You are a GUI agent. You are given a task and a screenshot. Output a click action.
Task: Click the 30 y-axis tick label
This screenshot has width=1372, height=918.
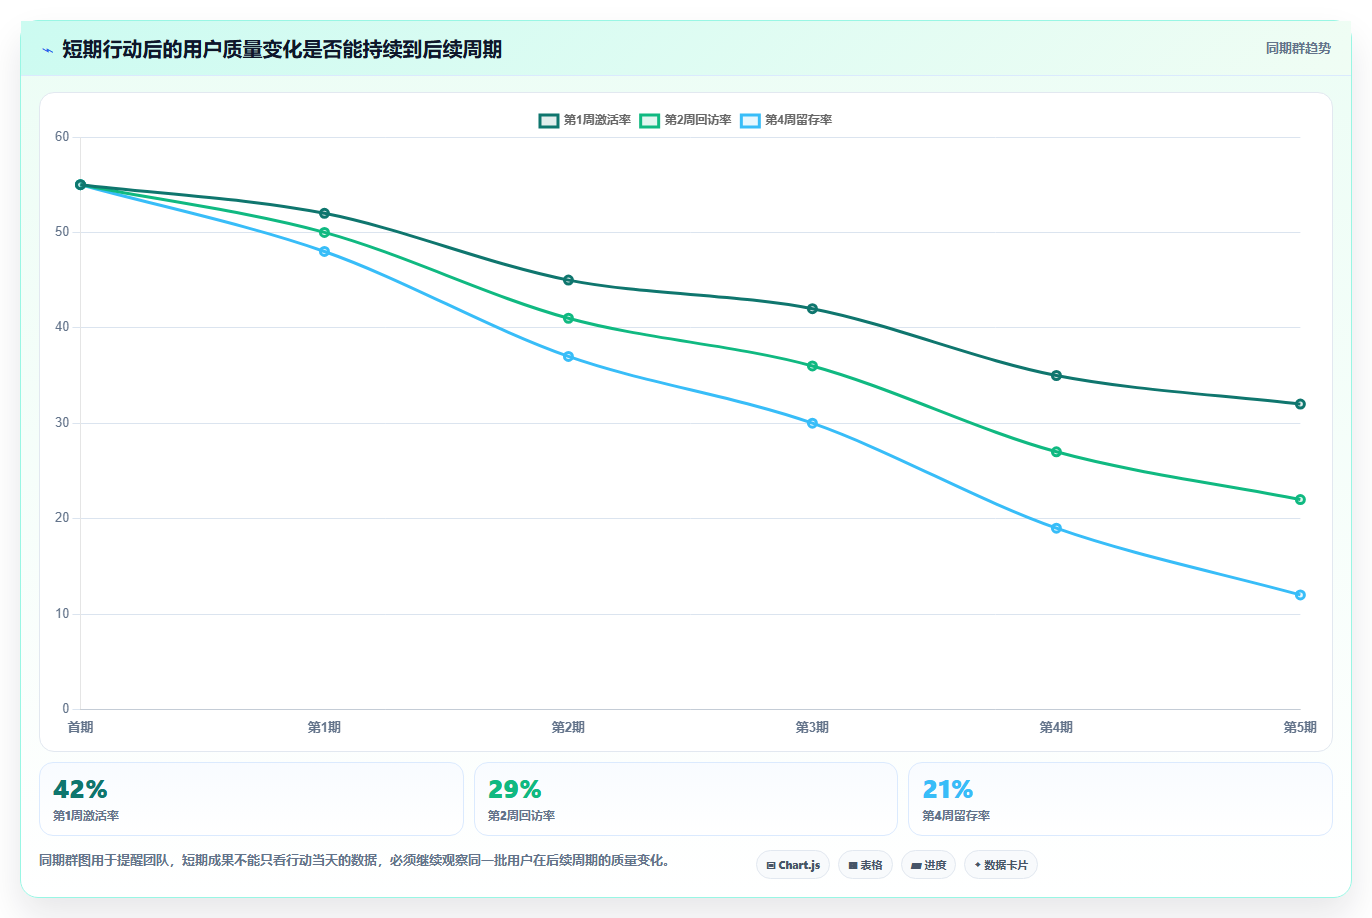tap(62, 423)
